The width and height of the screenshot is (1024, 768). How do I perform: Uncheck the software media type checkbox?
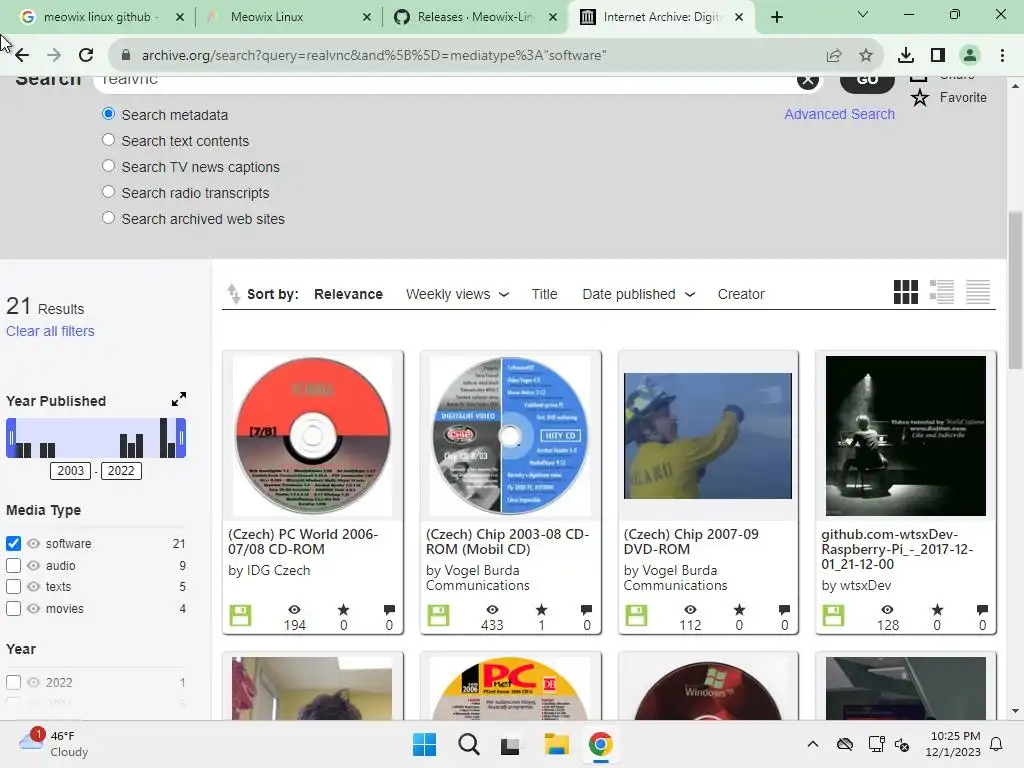[x=13, y=543]
